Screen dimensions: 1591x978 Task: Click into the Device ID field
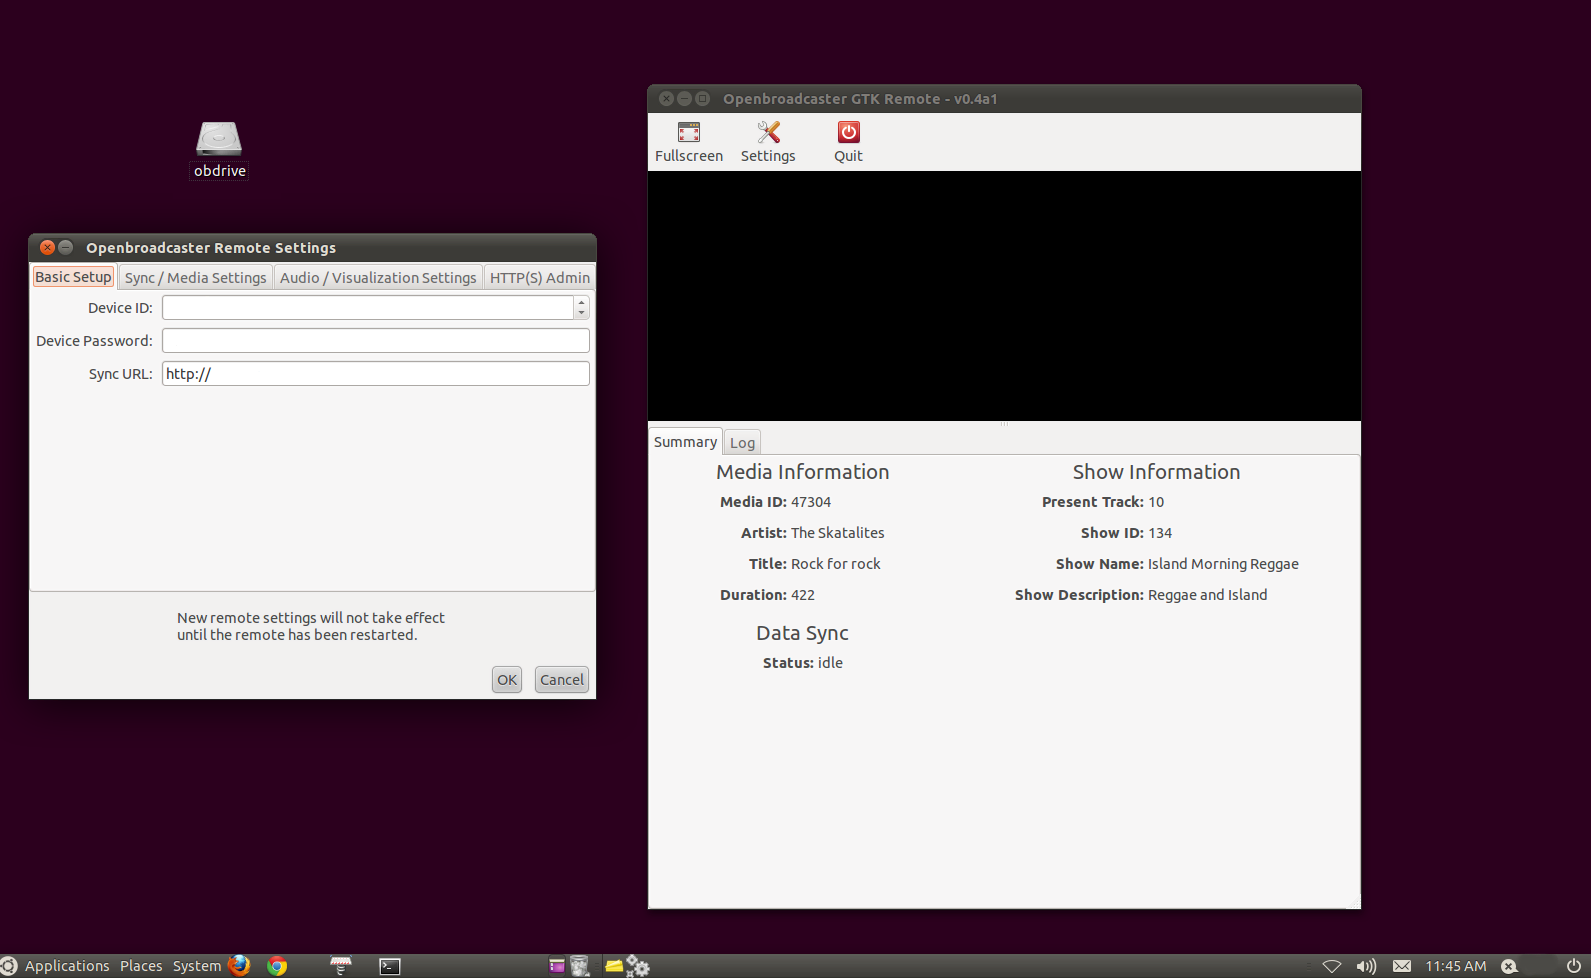(x=368, y=308)
